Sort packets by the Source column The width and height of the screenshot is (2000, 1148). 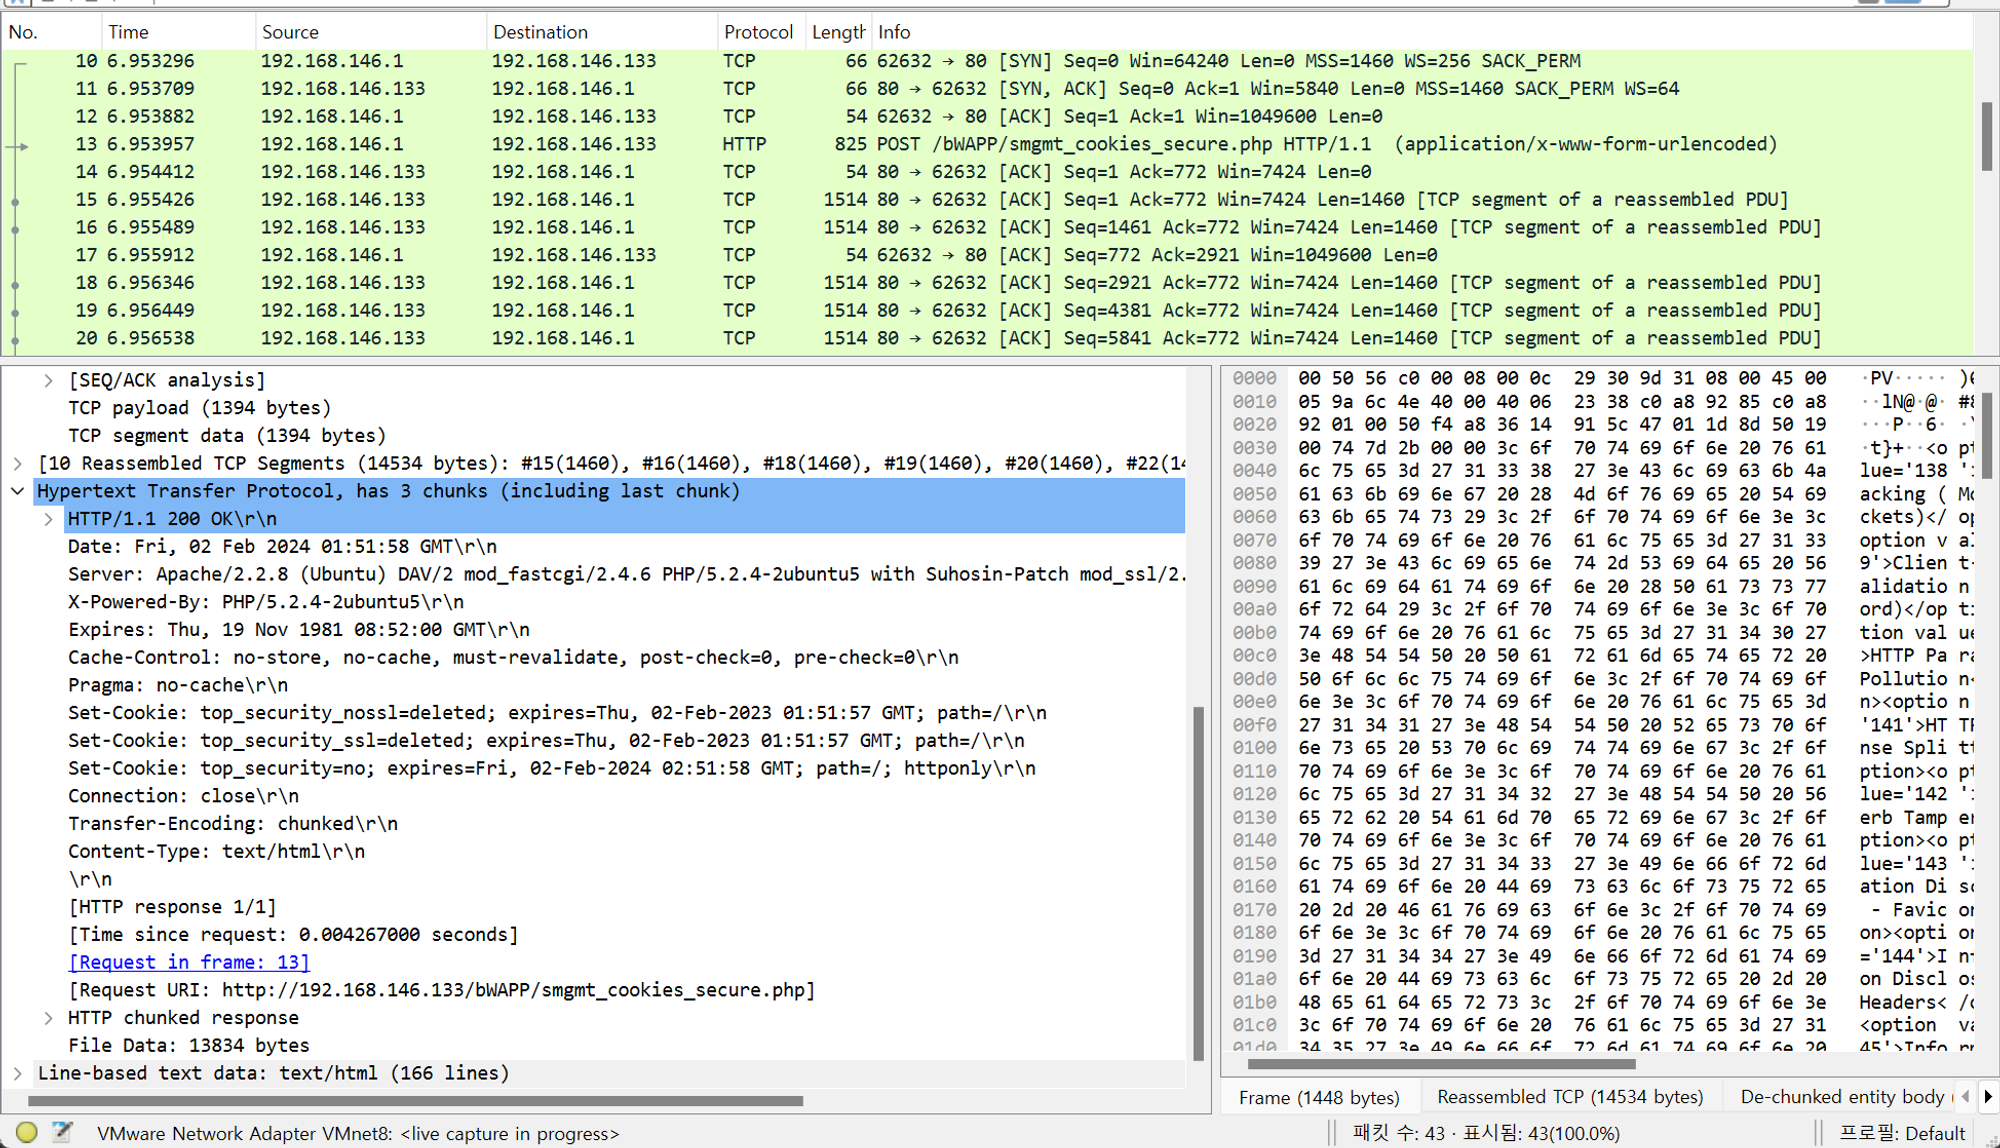tap(371, 32)
